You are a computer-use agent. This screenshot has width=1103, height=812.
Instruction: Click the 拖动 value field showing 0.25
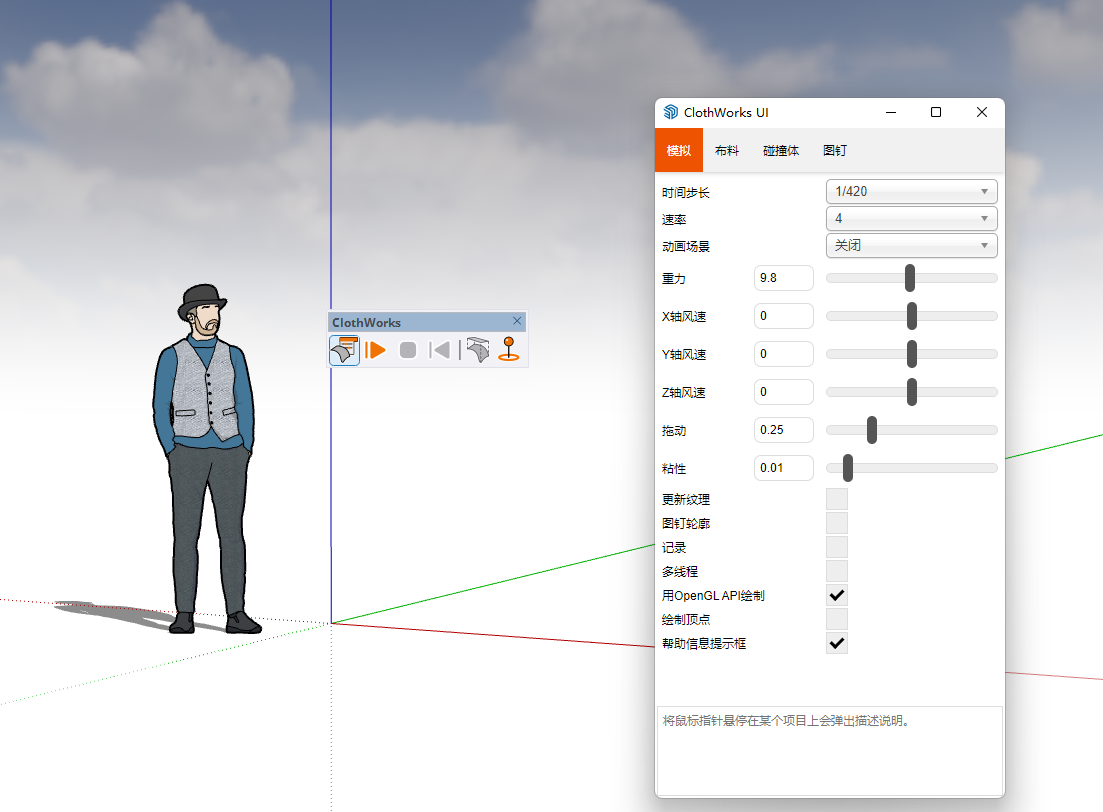[783, 430]
